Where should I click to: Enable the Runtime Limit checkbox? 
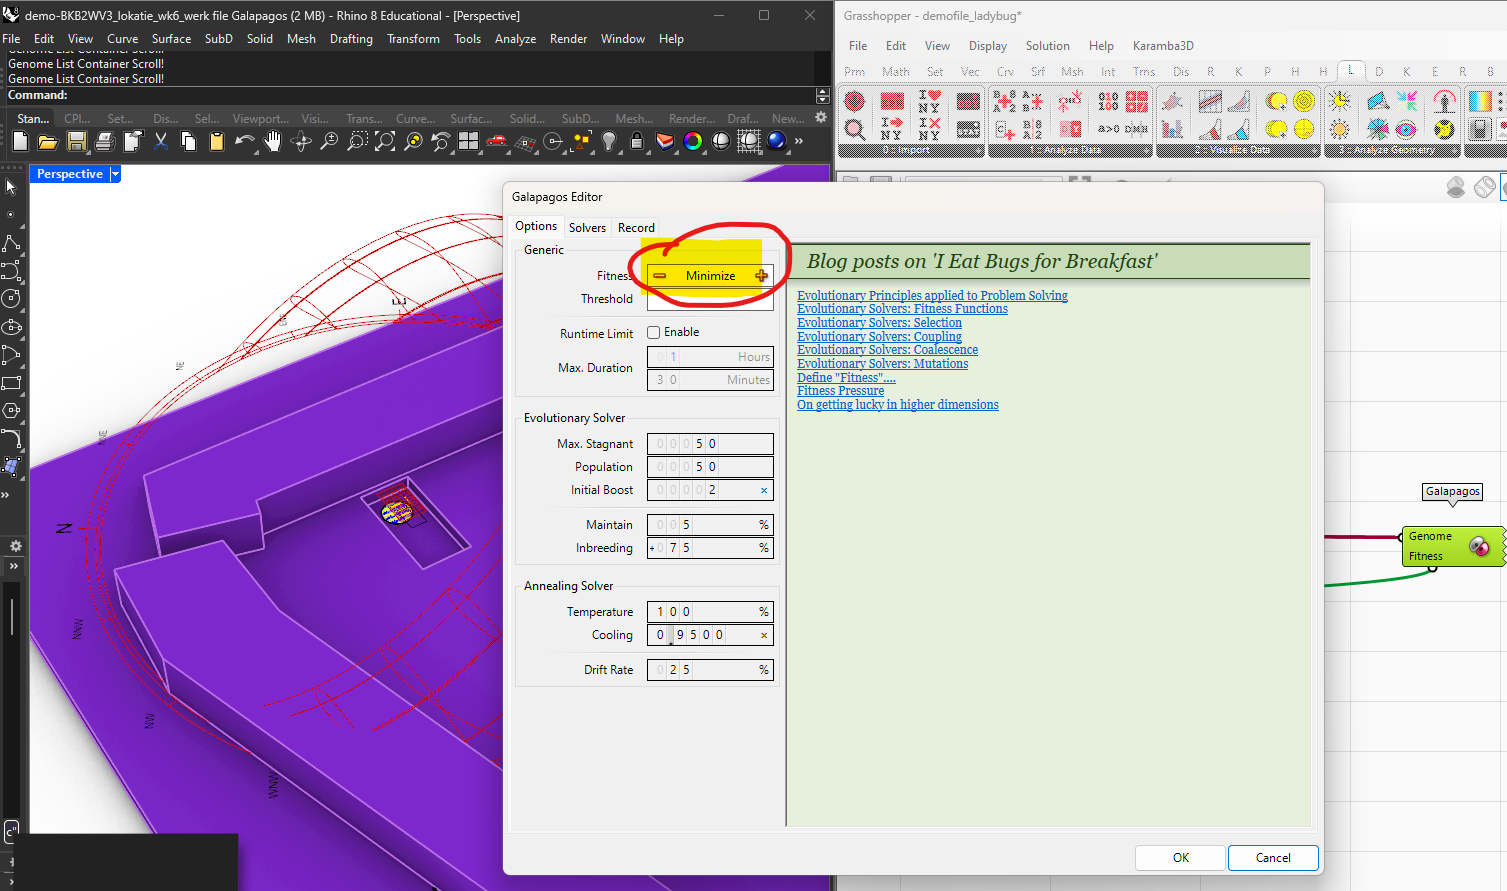(653, 332)
